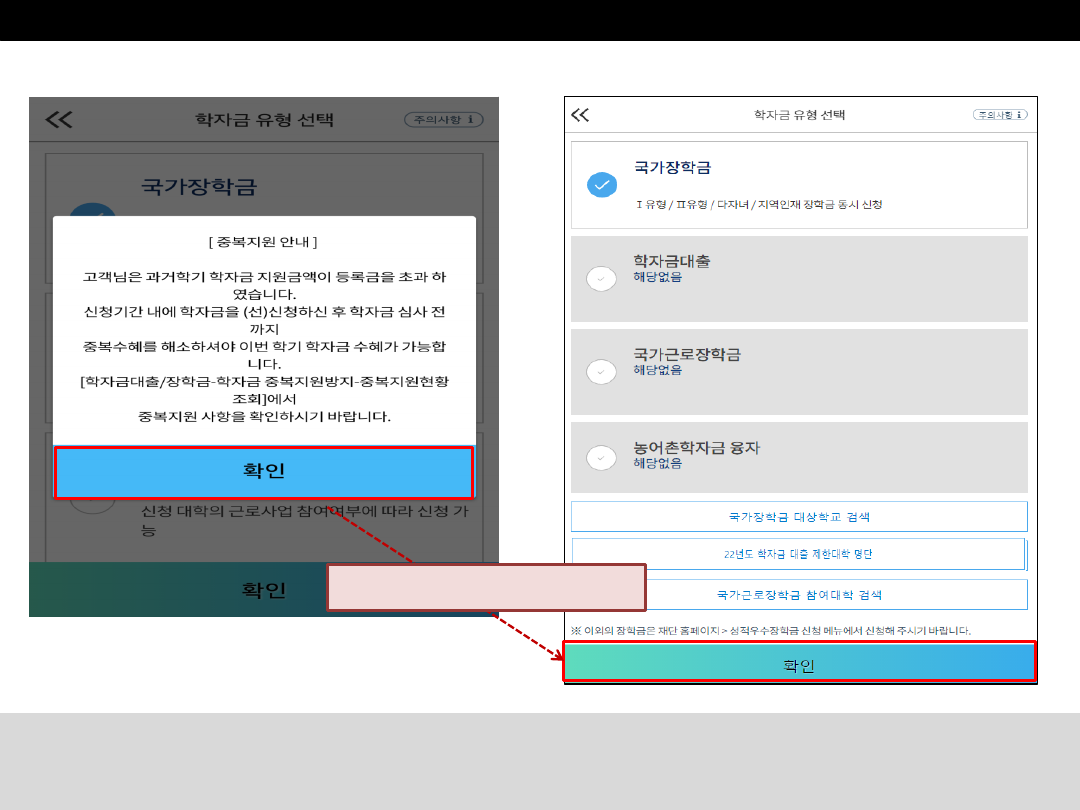This screenshot has width=1080, height=810.
Task: Click 학자금 유형 선택 title on right screen
Action: point(799,115)
